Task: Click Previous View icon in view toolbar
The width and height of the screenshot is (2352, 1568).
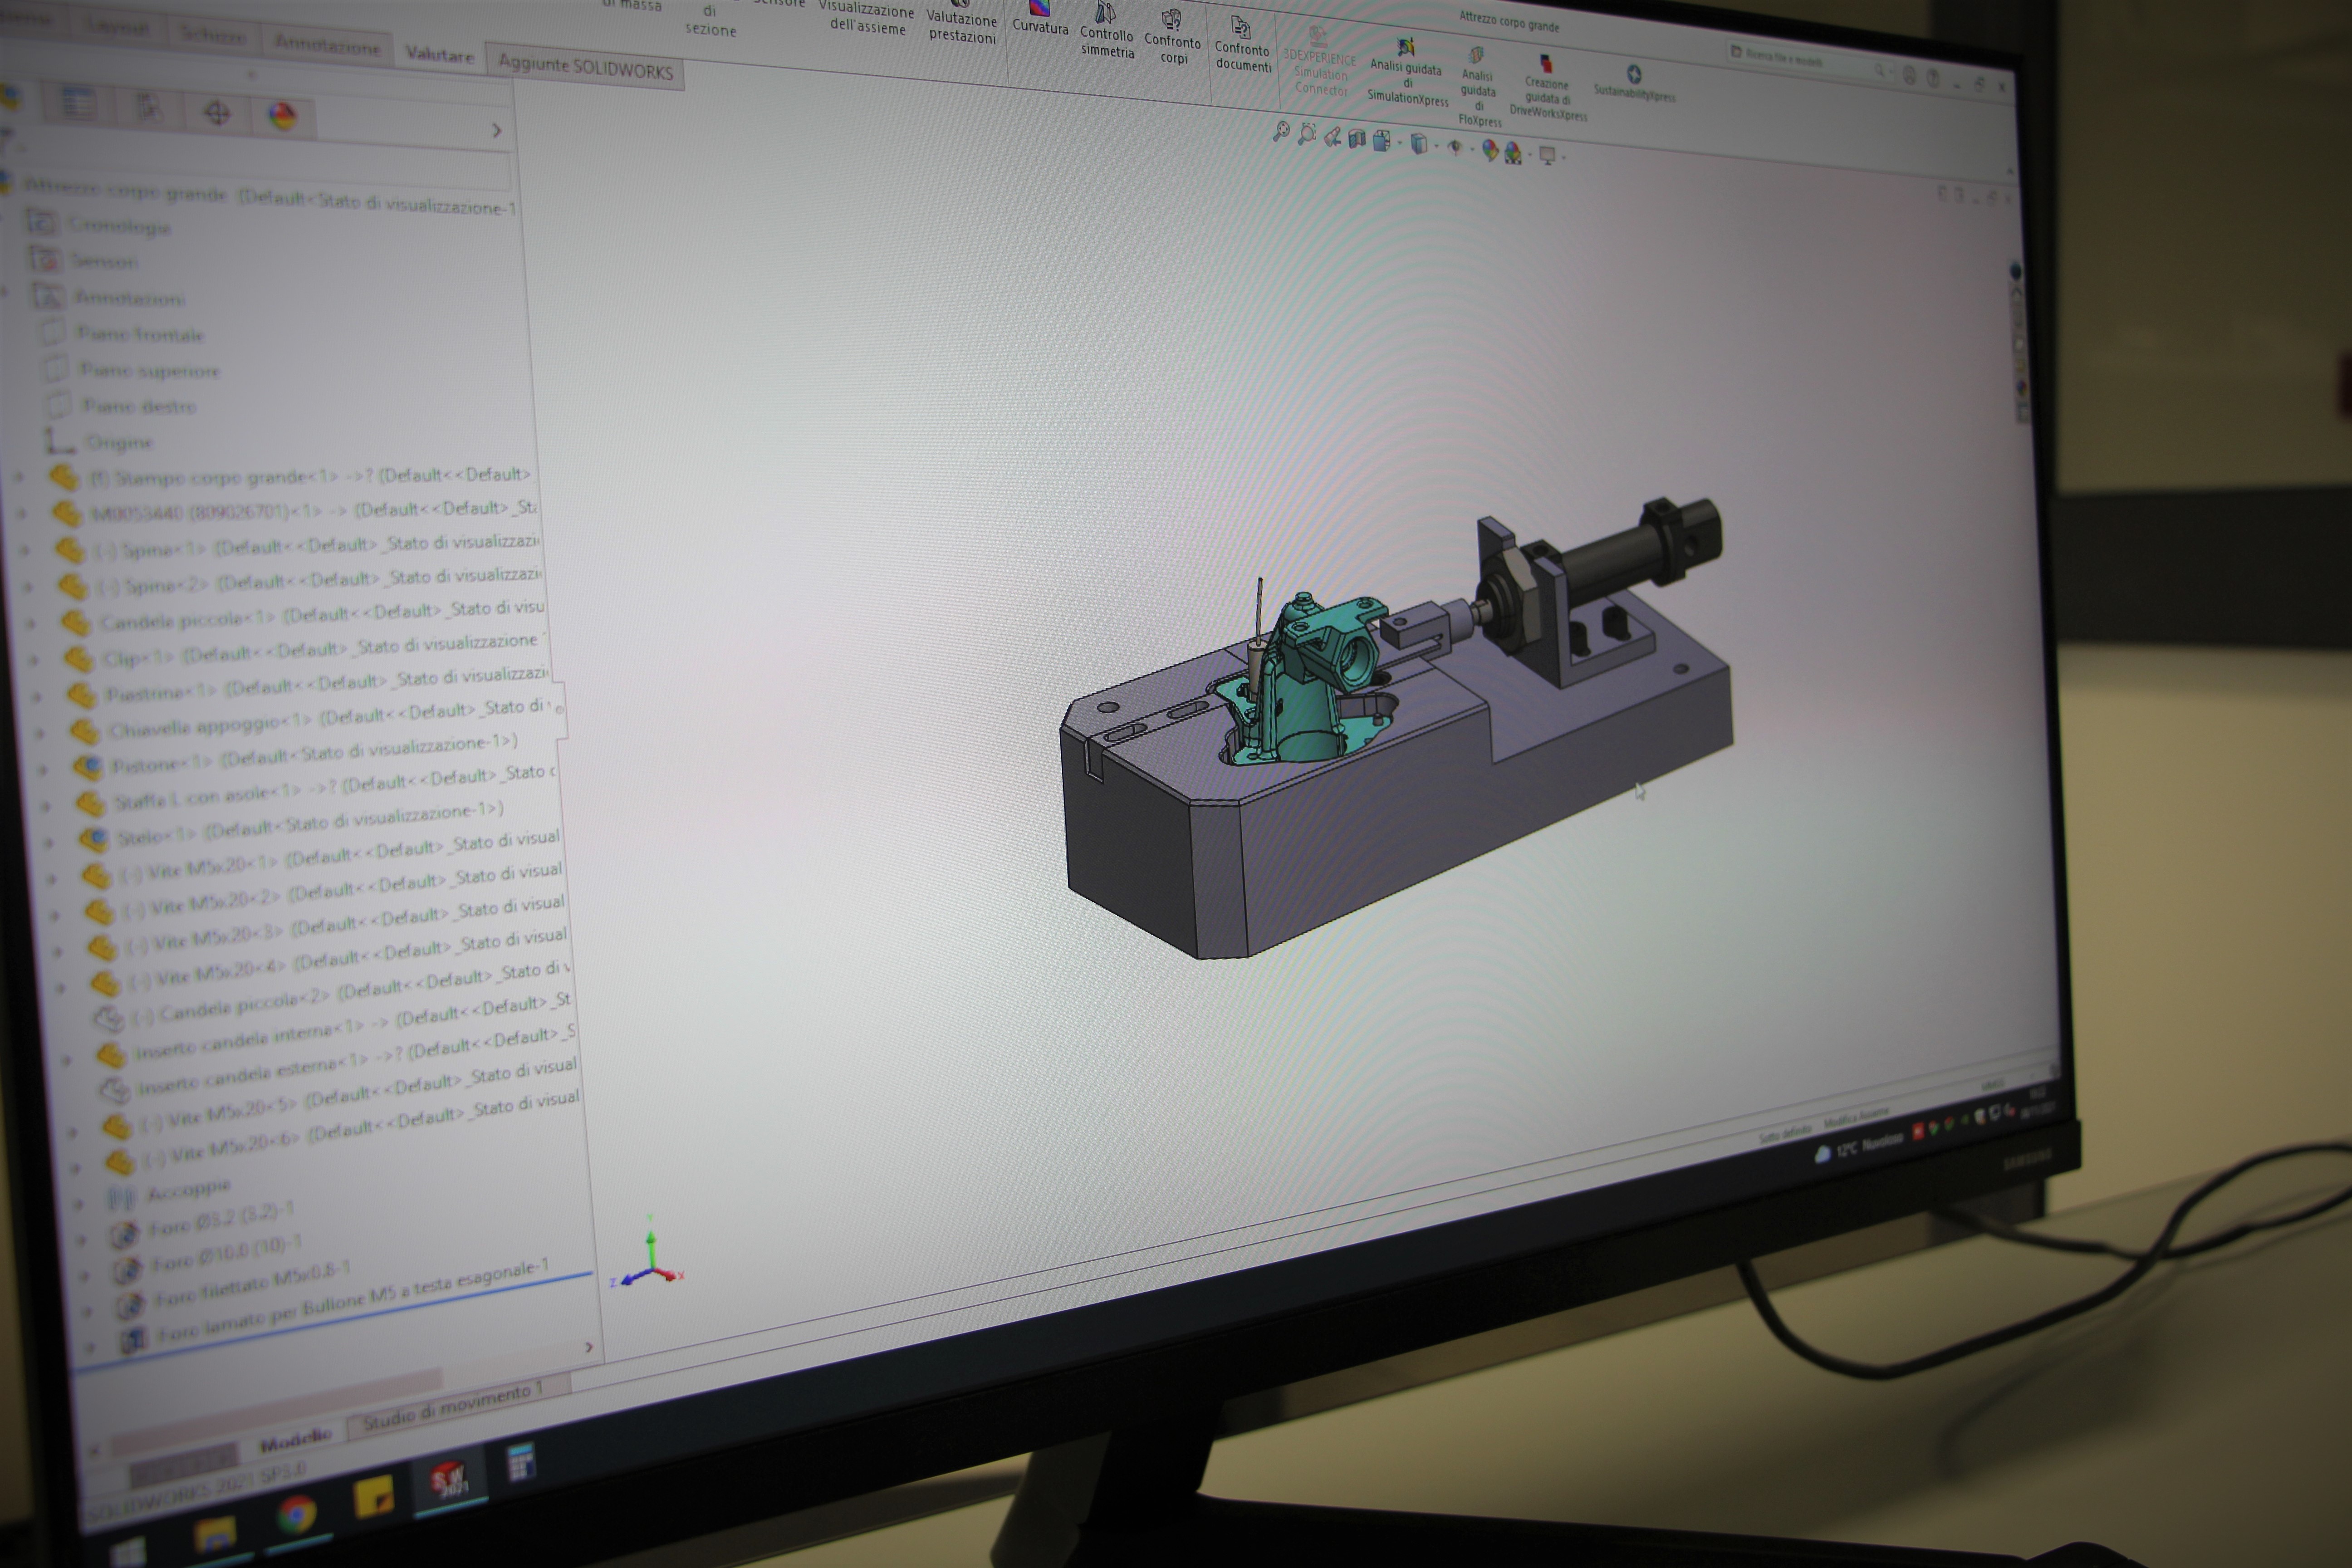Action: point(1332,137)
